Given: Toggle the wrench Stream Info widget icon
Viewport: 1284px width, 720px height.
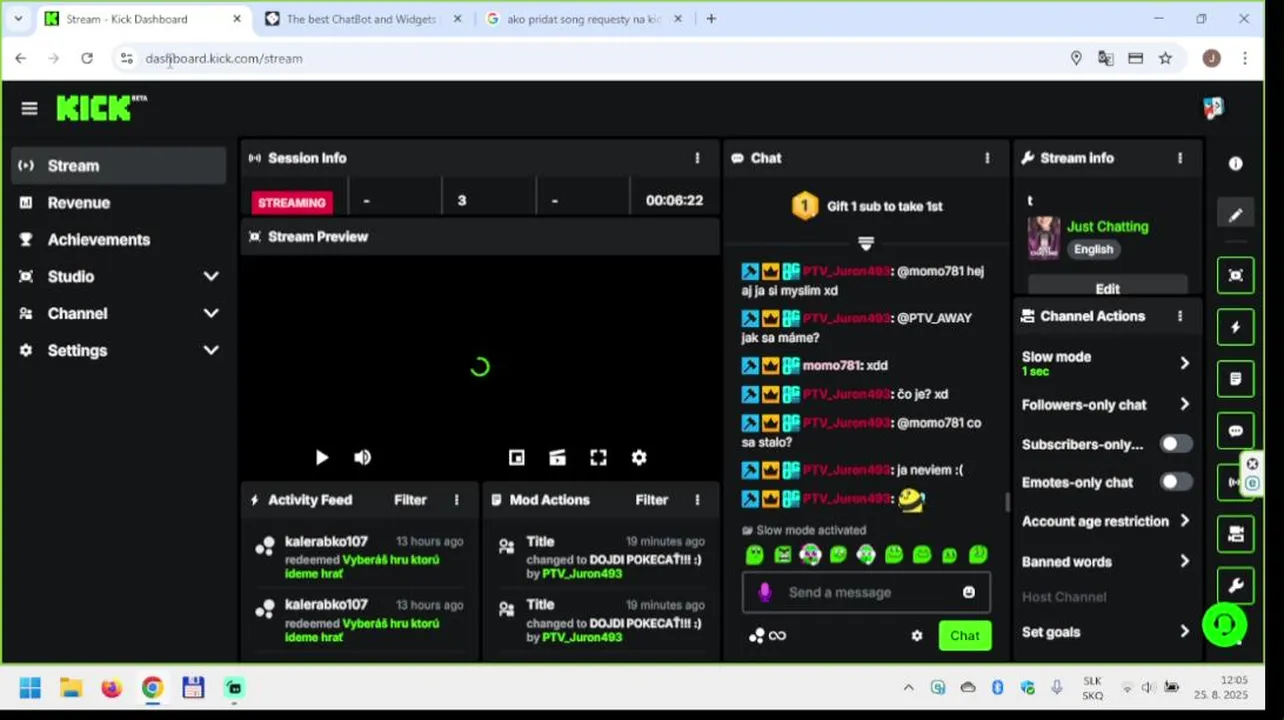Looking at the screenshot, I should tap(1236, 585).
